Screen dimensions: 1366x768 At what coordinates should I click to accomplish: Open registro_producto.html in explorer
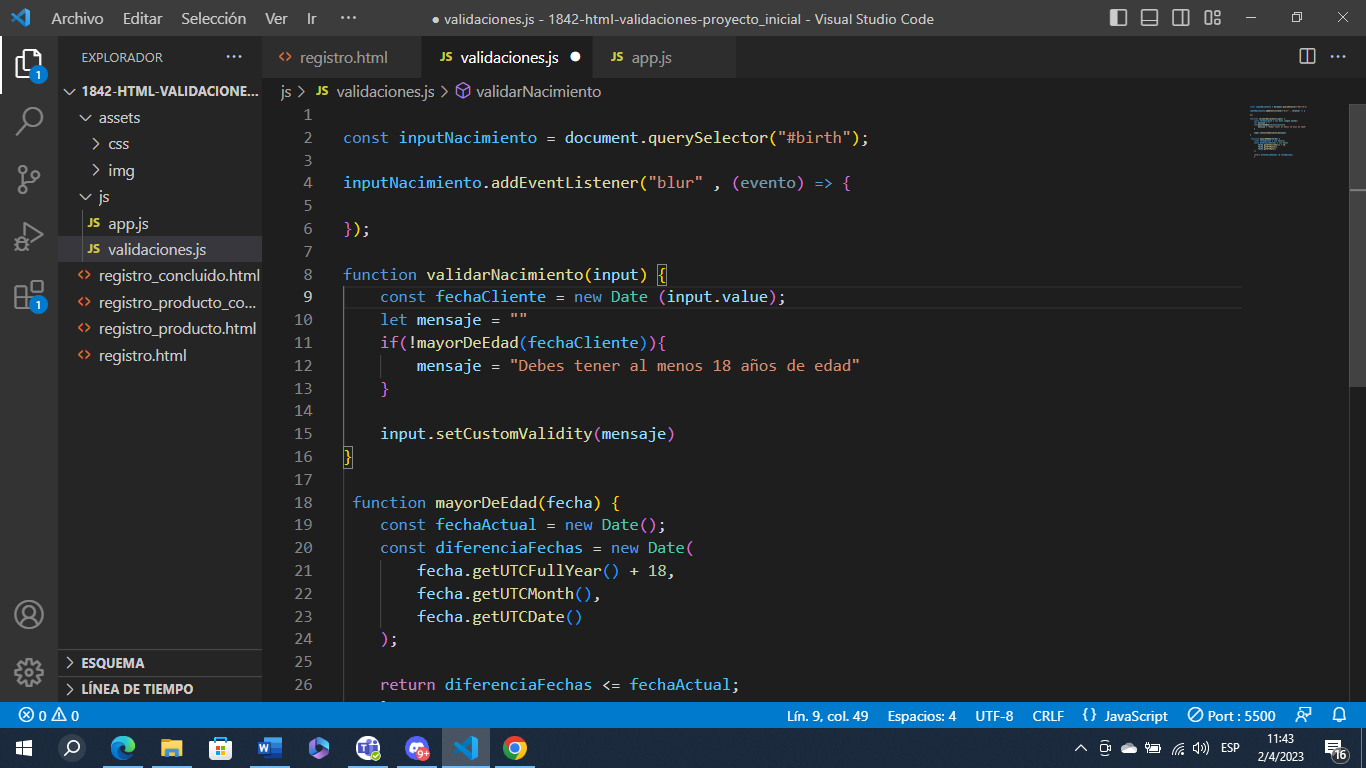(160, 328)
